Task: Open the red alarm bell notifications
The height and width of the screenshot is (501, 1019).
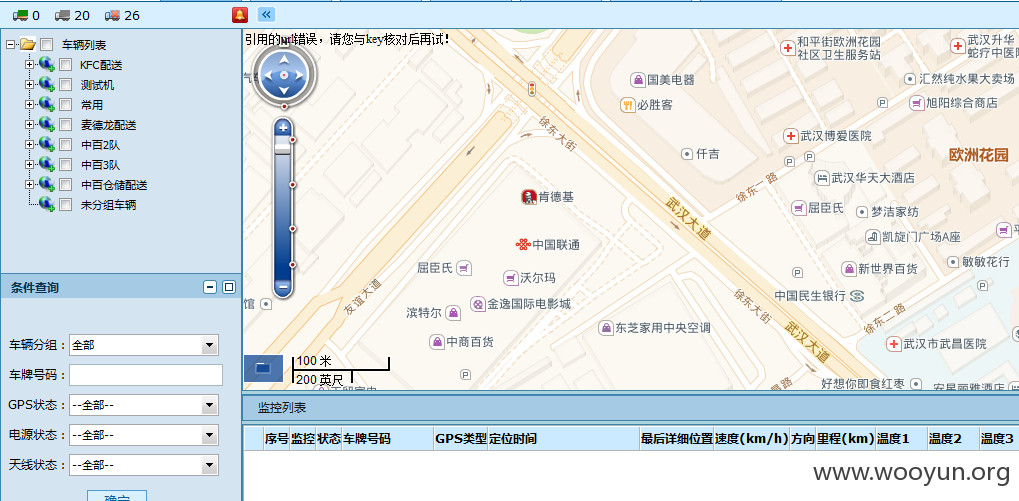Action: click(240, 15)
